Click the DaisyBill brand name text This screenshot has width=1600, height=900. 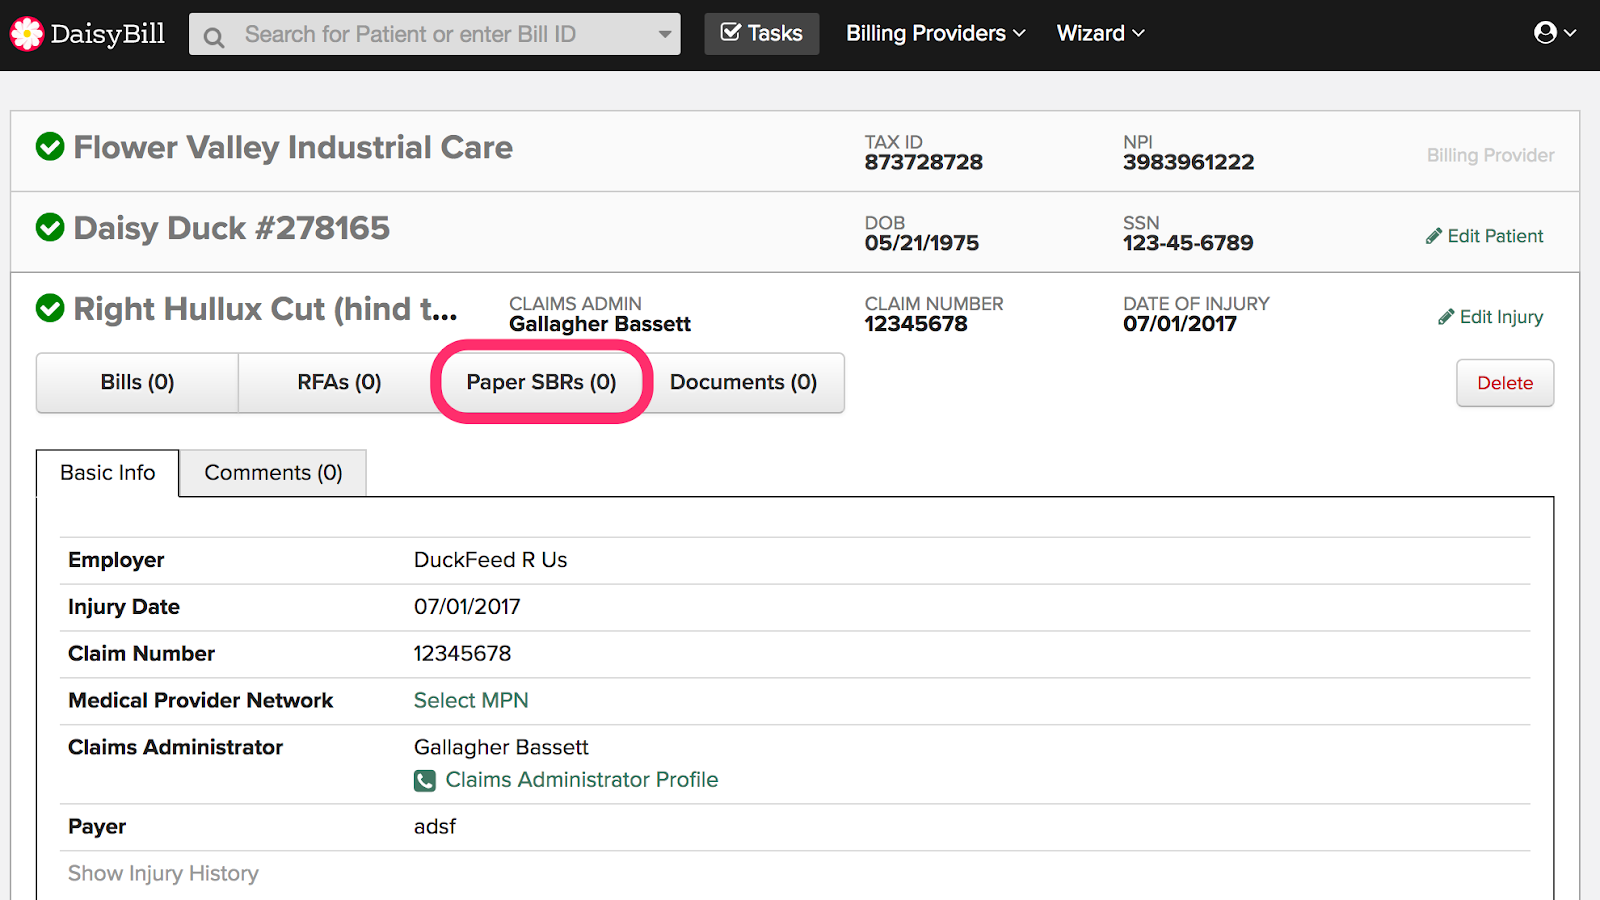[x=108, y=34]
